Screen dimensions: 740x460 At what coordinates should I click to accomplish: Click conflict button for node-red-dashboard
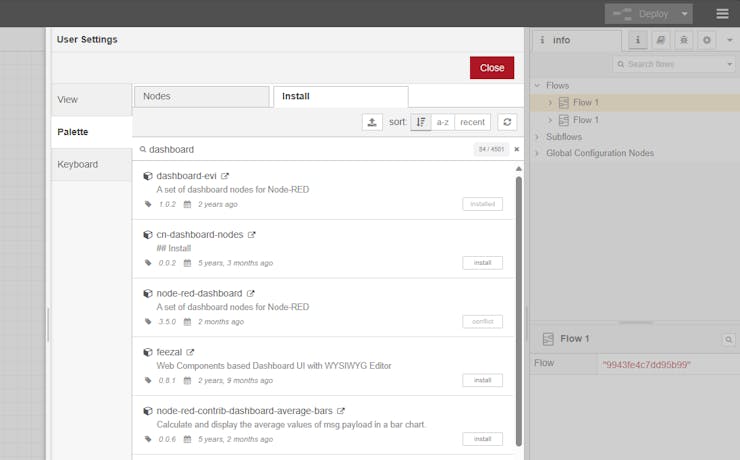pos(482,321)
